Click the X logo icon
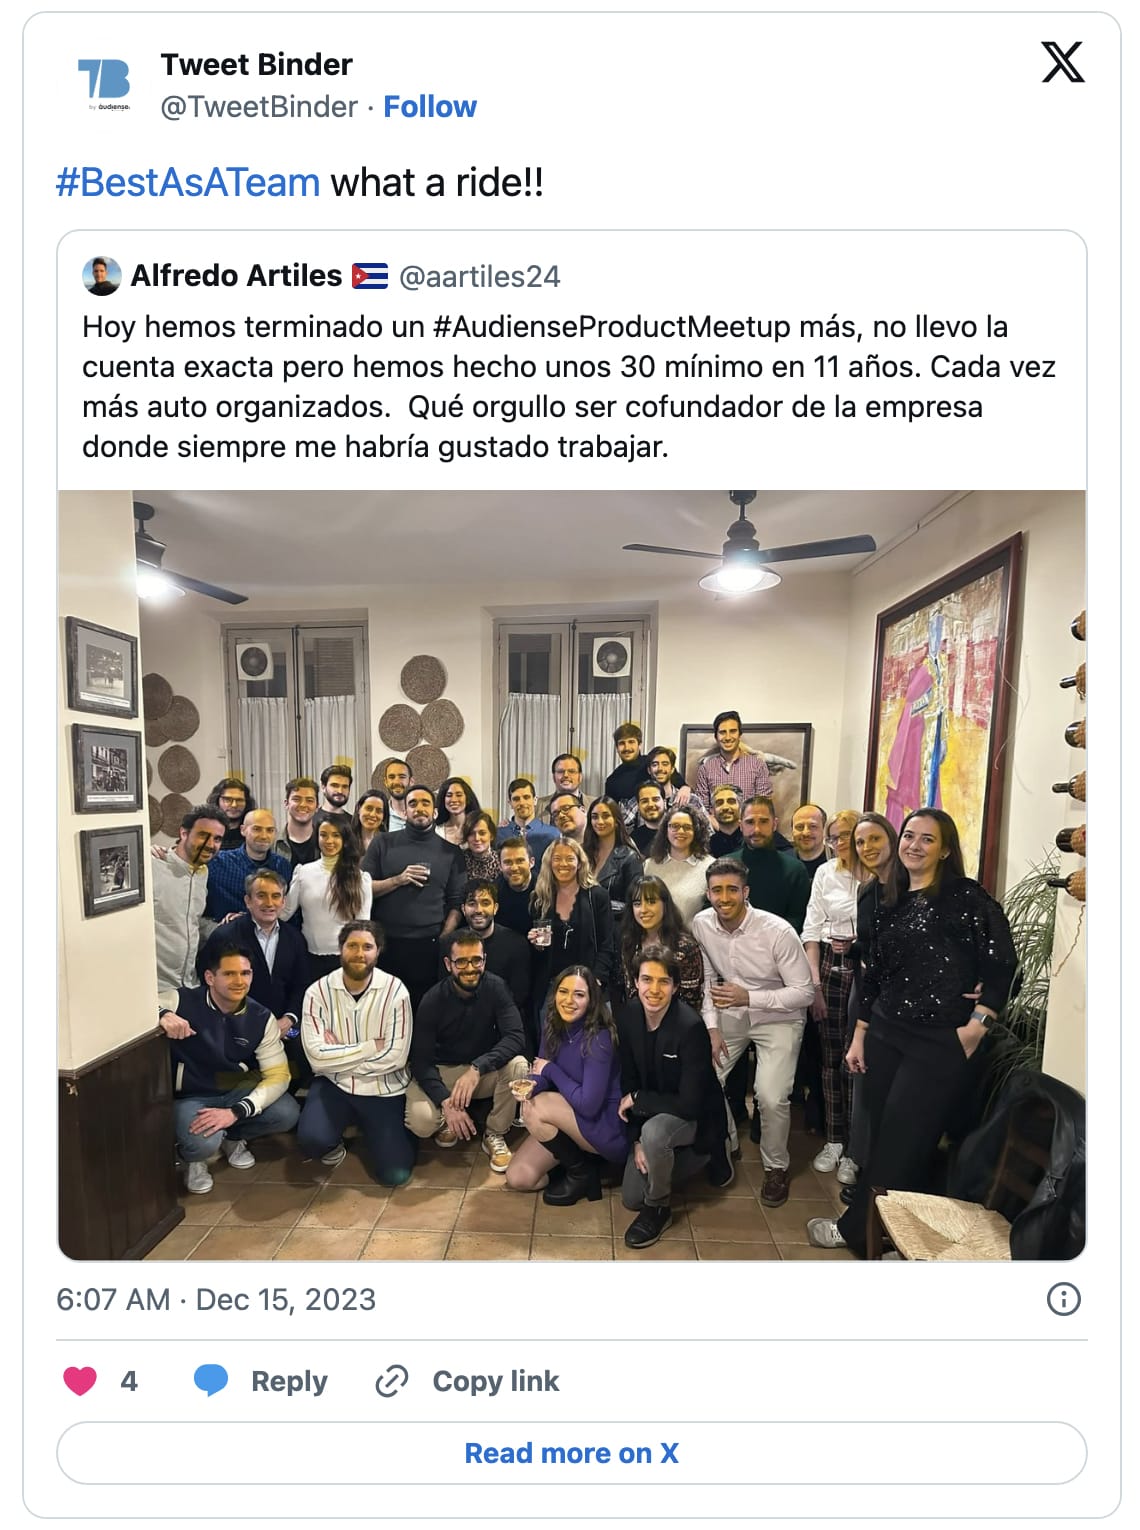The width and height of the screenshot is (1140, 1530). (1062, 62)
